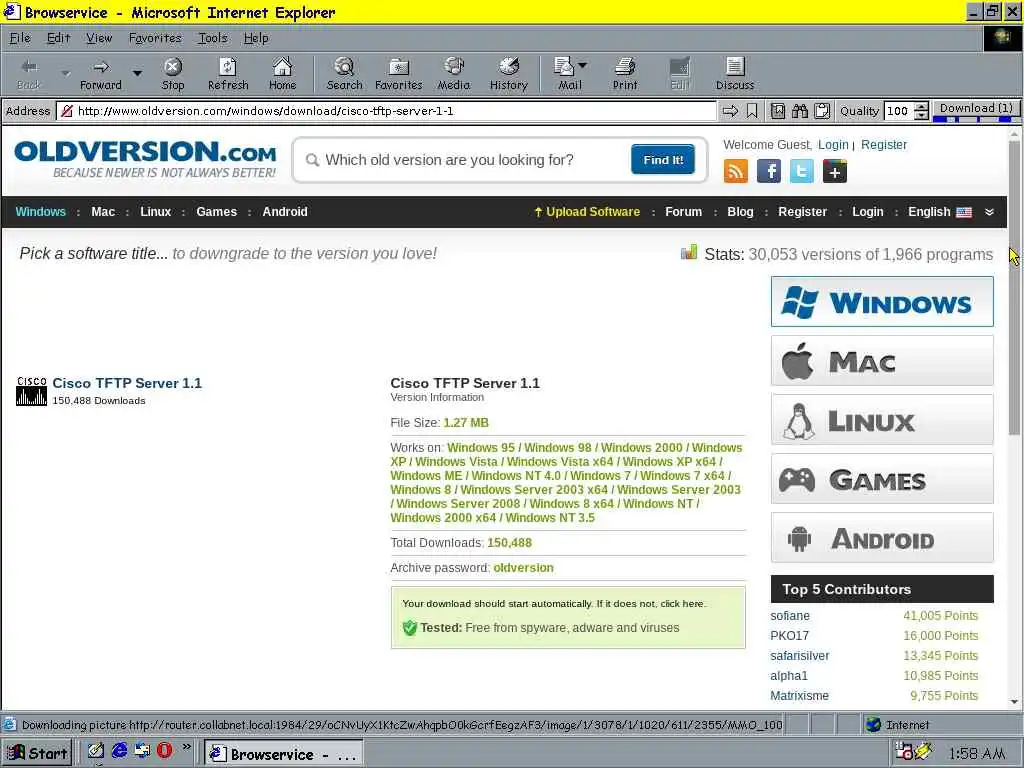Open the RSS feed icon
The width and height of the screenshot is (1024, 768).
[735, 171]
